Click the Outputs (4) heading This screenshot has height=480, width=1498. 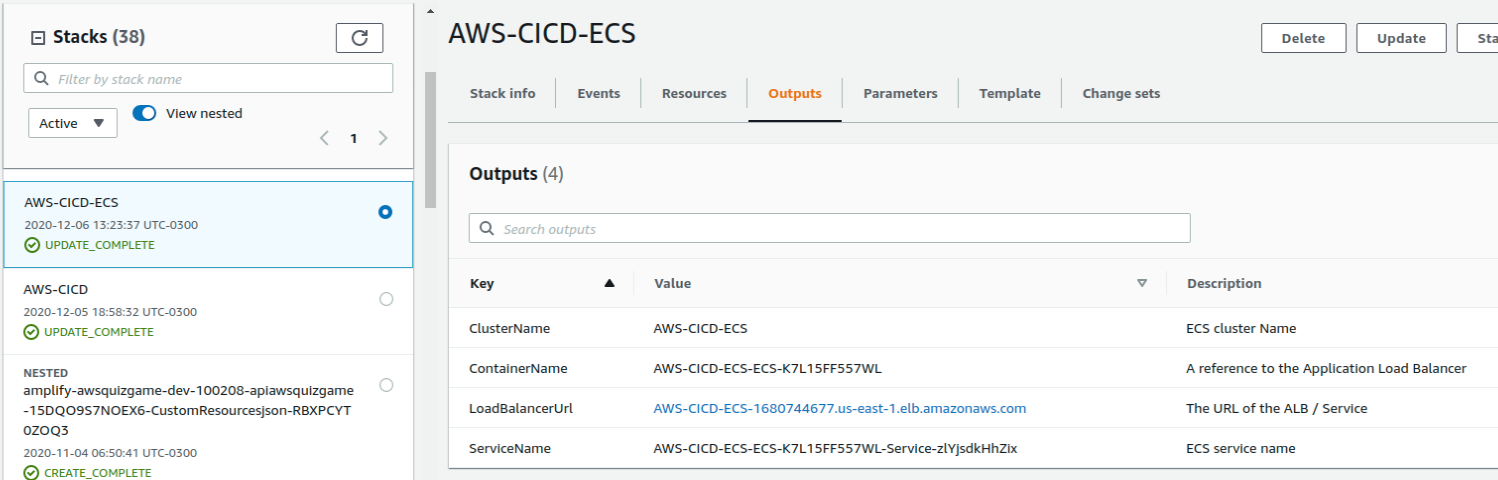pyautogui.click(x=516, y=174)
